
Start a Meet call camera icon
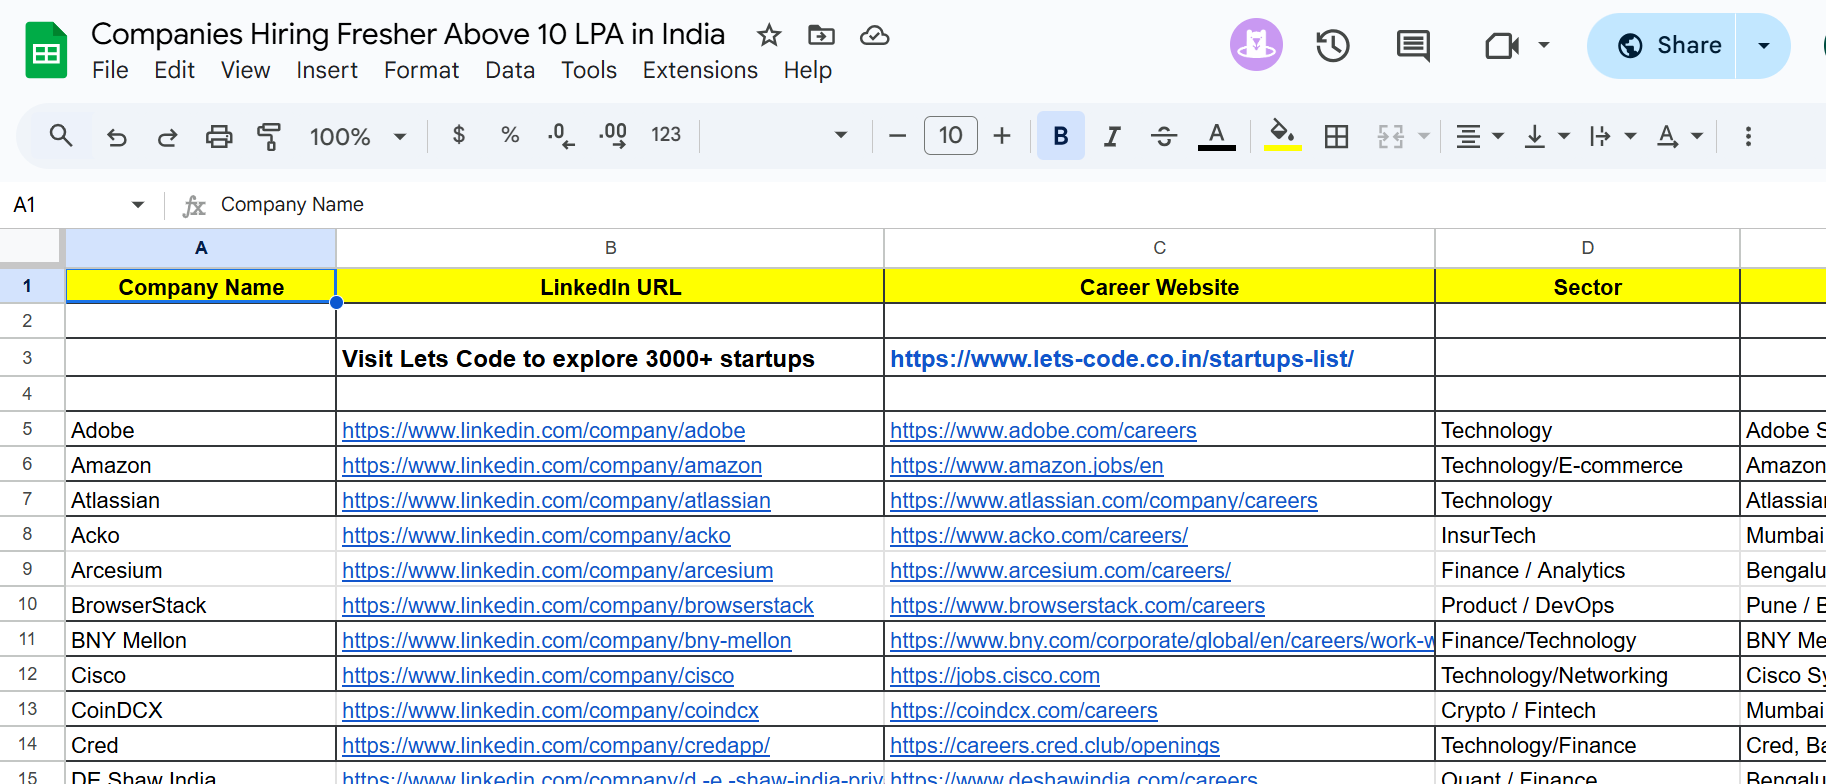[1502, 45]
